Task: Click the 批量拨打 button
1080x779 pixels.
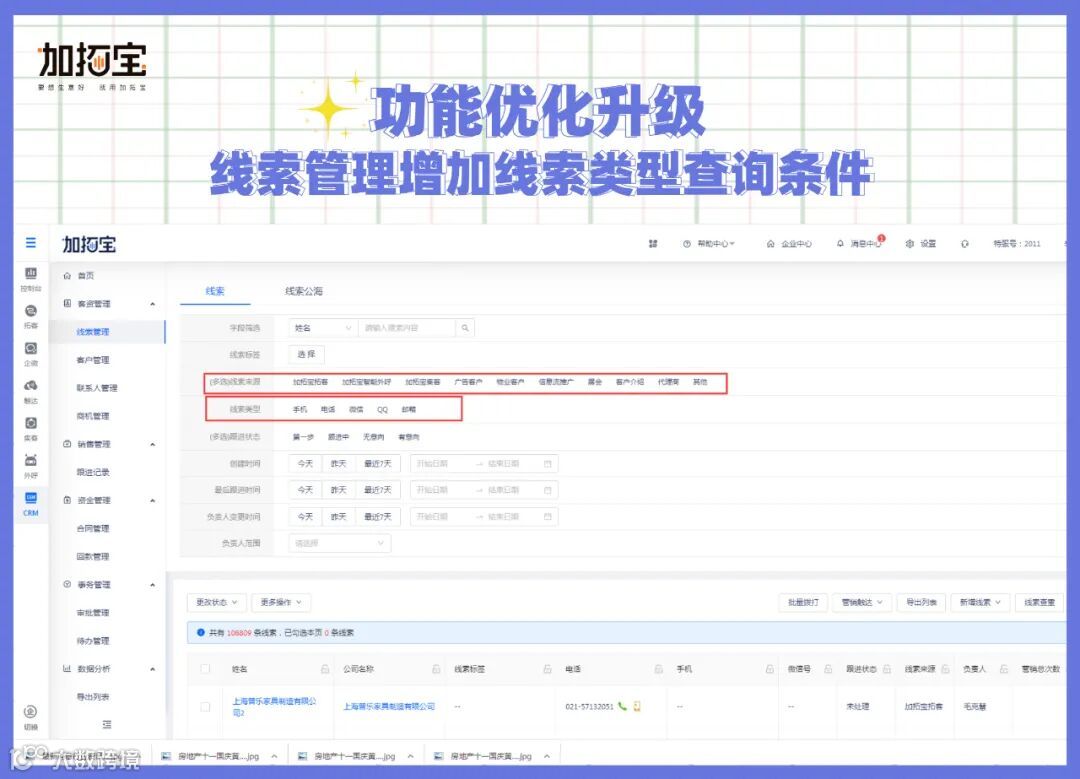Action: click(803, 603)
